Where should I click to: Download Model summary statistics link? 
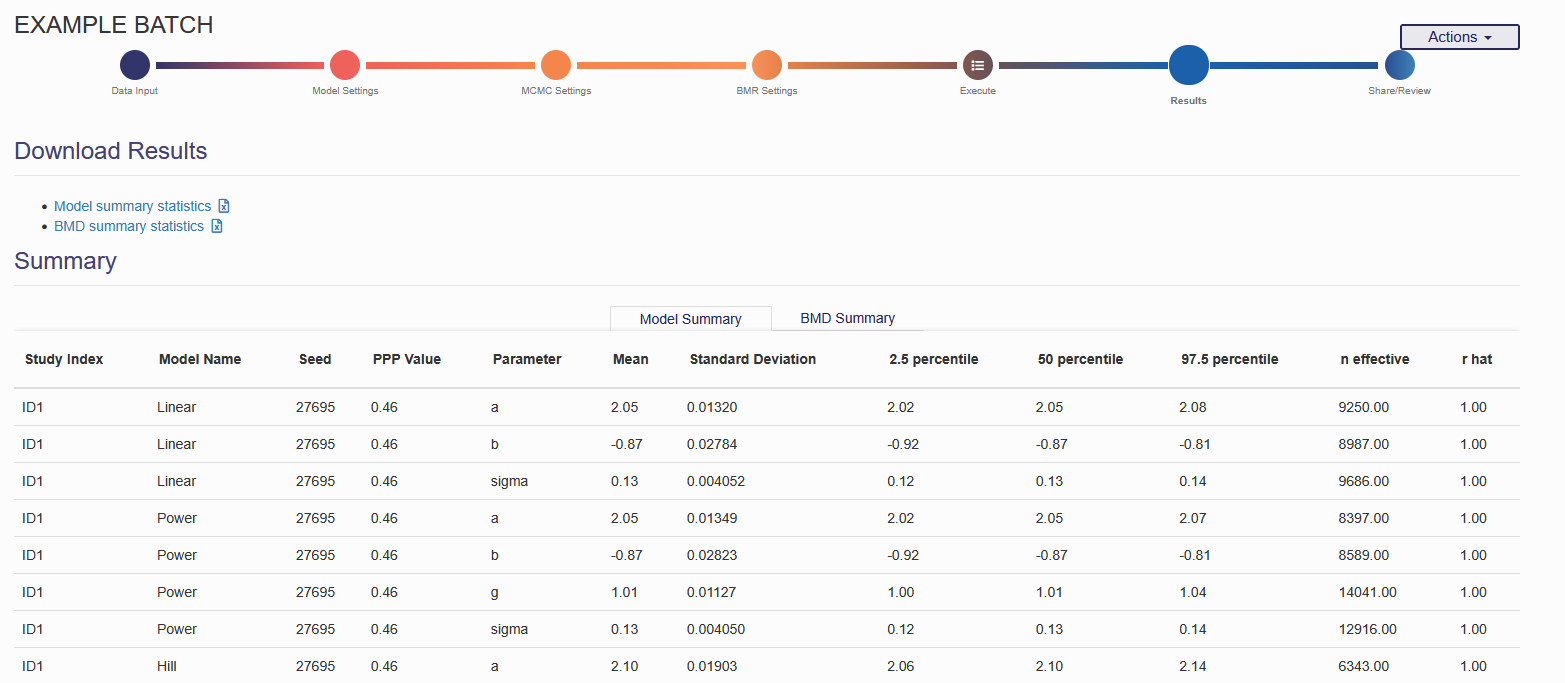pyautogui.click(x=132, y=206)
